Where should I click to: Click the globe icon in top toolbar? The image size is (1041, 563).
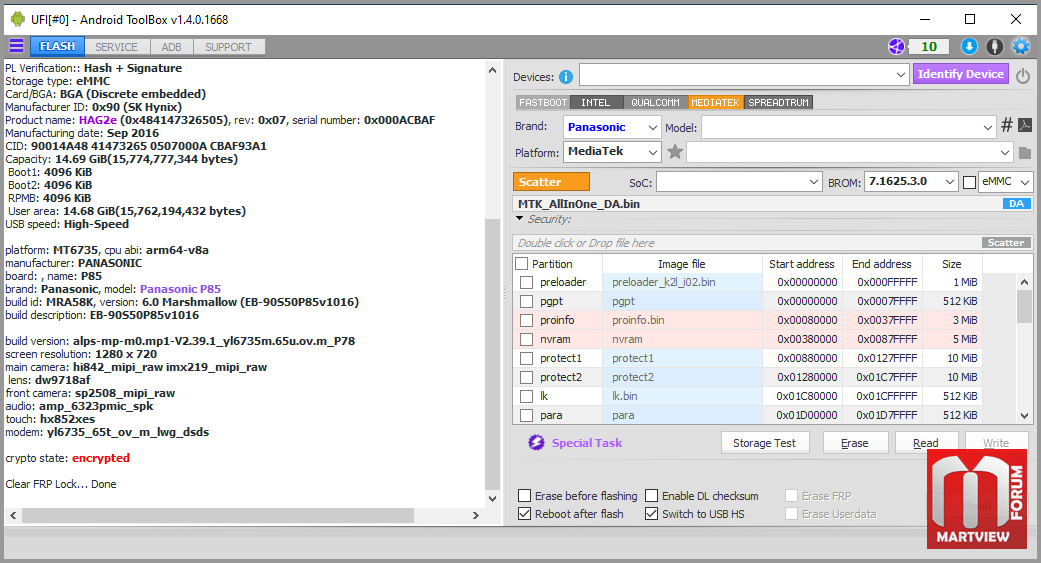point(897,46)
